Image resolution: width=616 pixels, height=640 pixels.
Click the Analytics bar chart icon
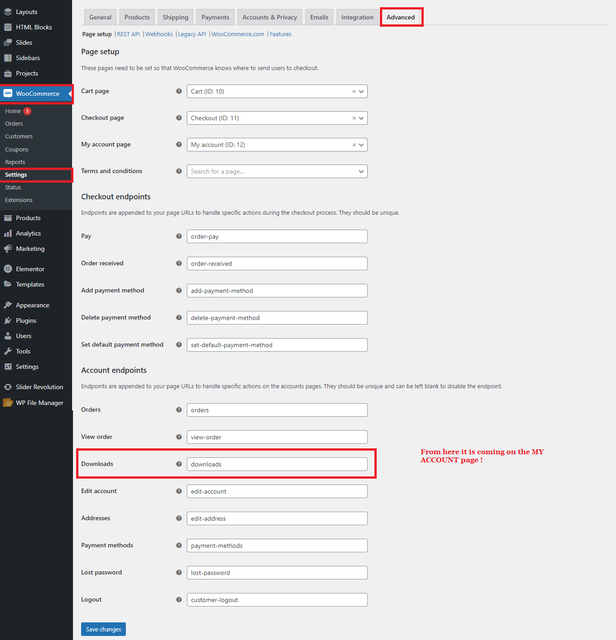coord(8,233)
